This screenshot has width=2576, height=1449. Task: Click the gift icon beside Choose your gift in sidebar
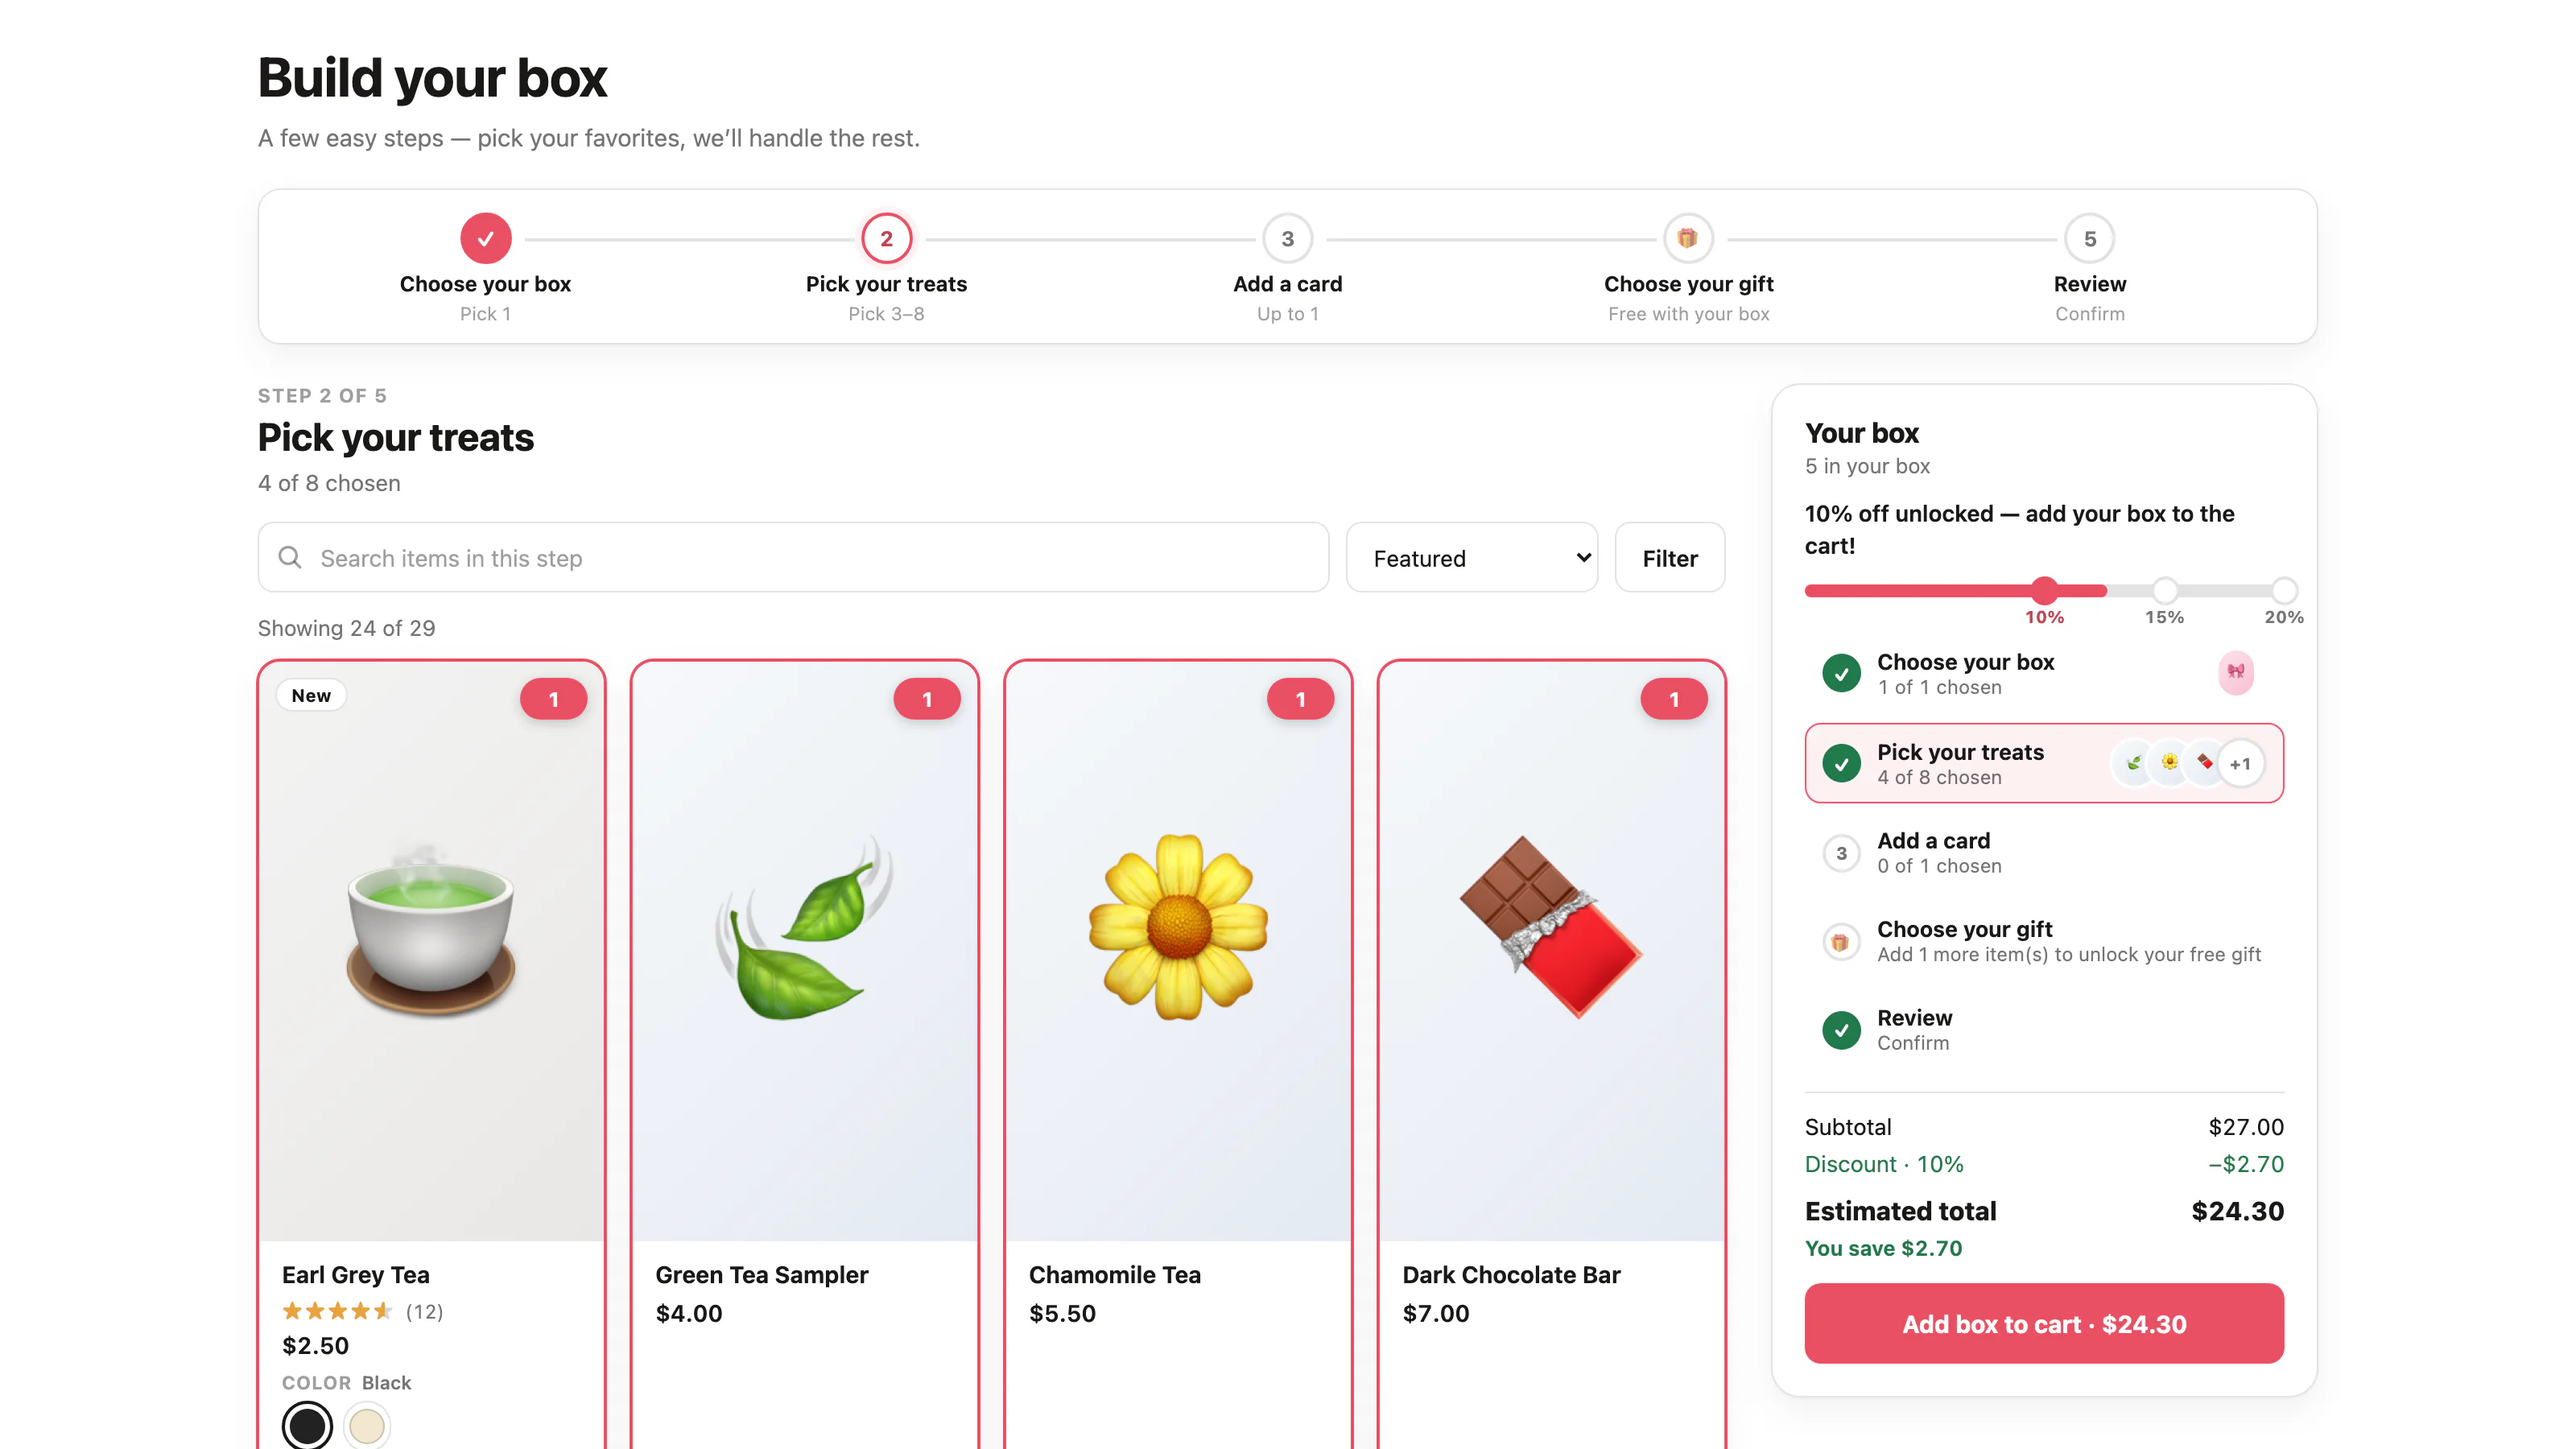pos(1840,941)
